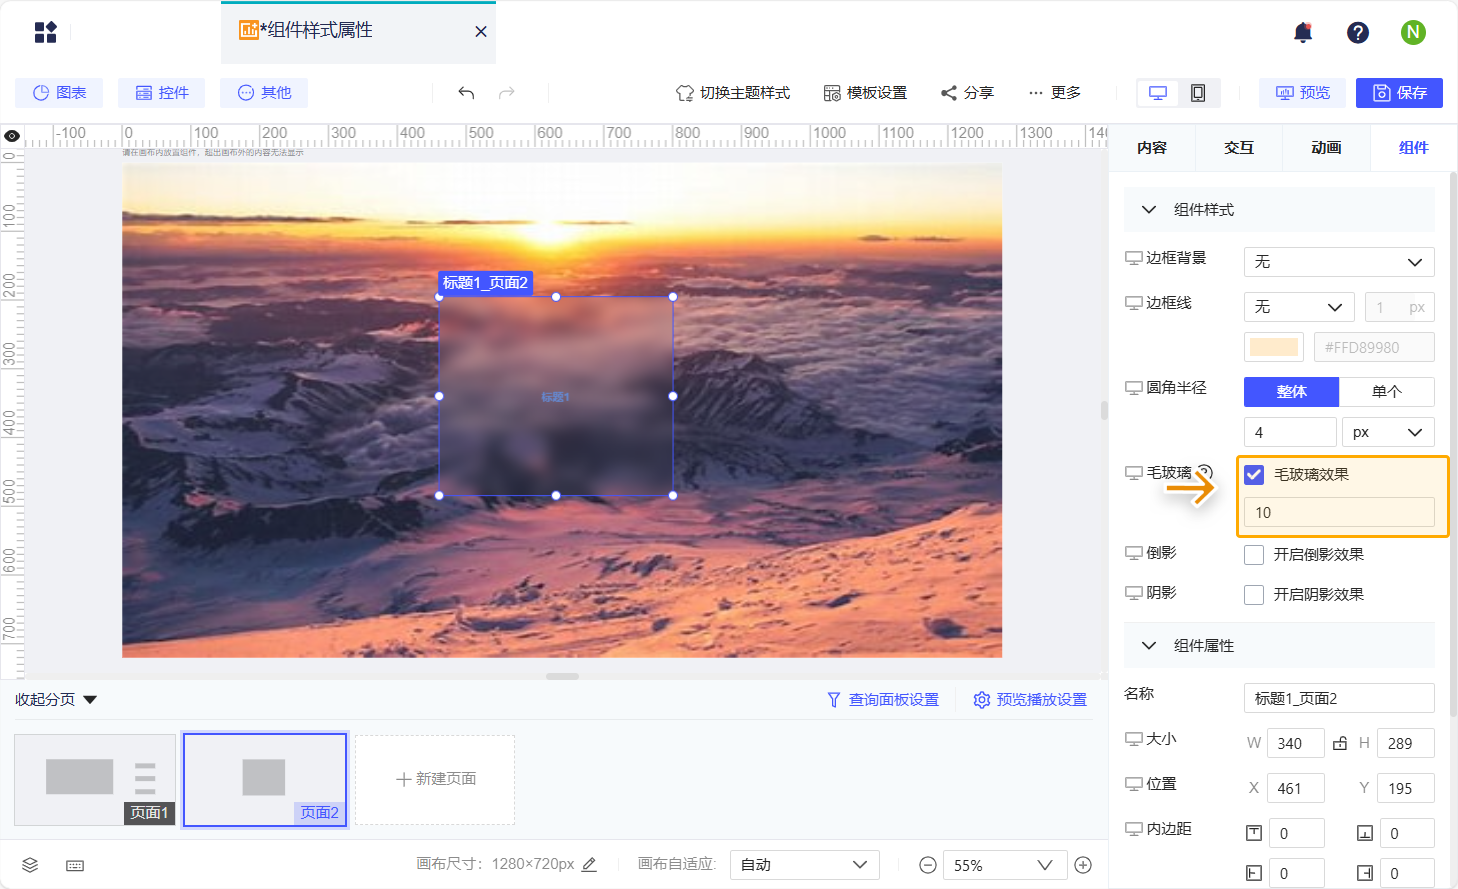The image size is (1458, 889).
Task: Open the border line color swatch
Action: click(x=1274, y=347)
